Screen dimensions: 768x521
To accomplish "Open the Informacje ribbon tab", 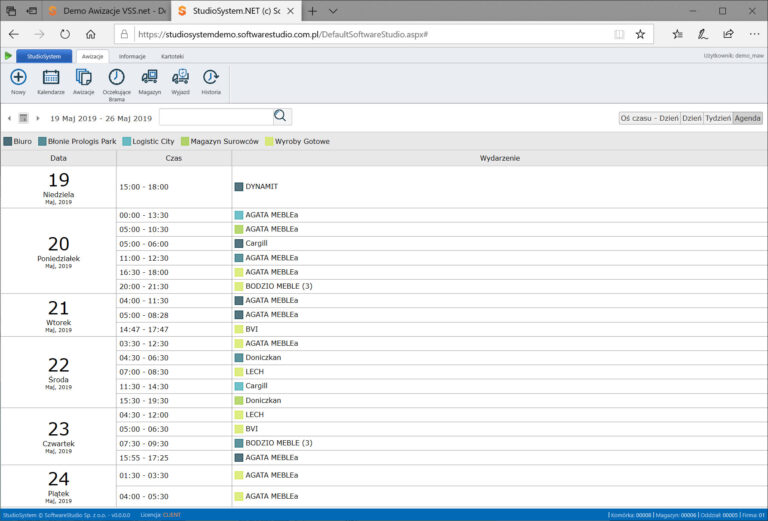I will tap(132, 56).
